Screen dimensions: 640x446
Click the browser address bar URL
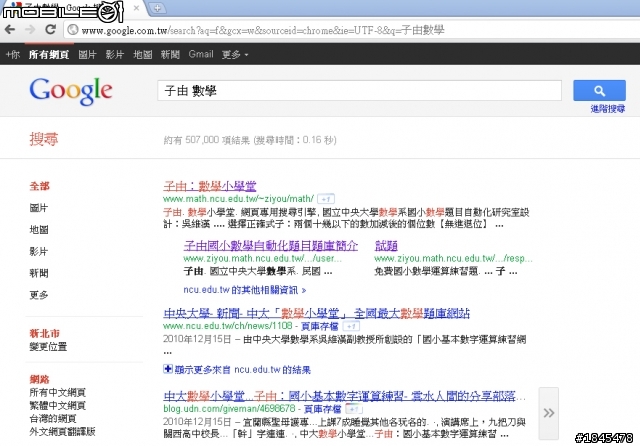[x=262, y=30]
